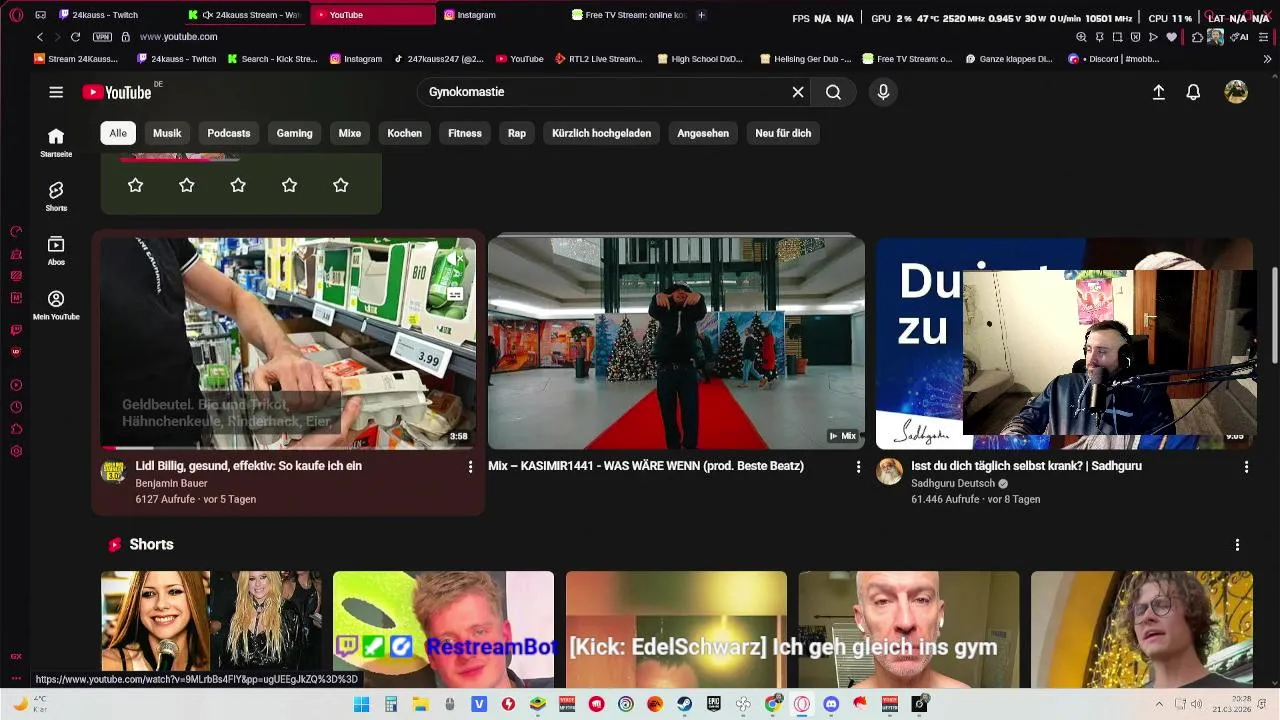The width and height of the screenshot is (1280, 720).
Task: Open Mix – KASIMIR1441 title link
Action: coord(646,466)
